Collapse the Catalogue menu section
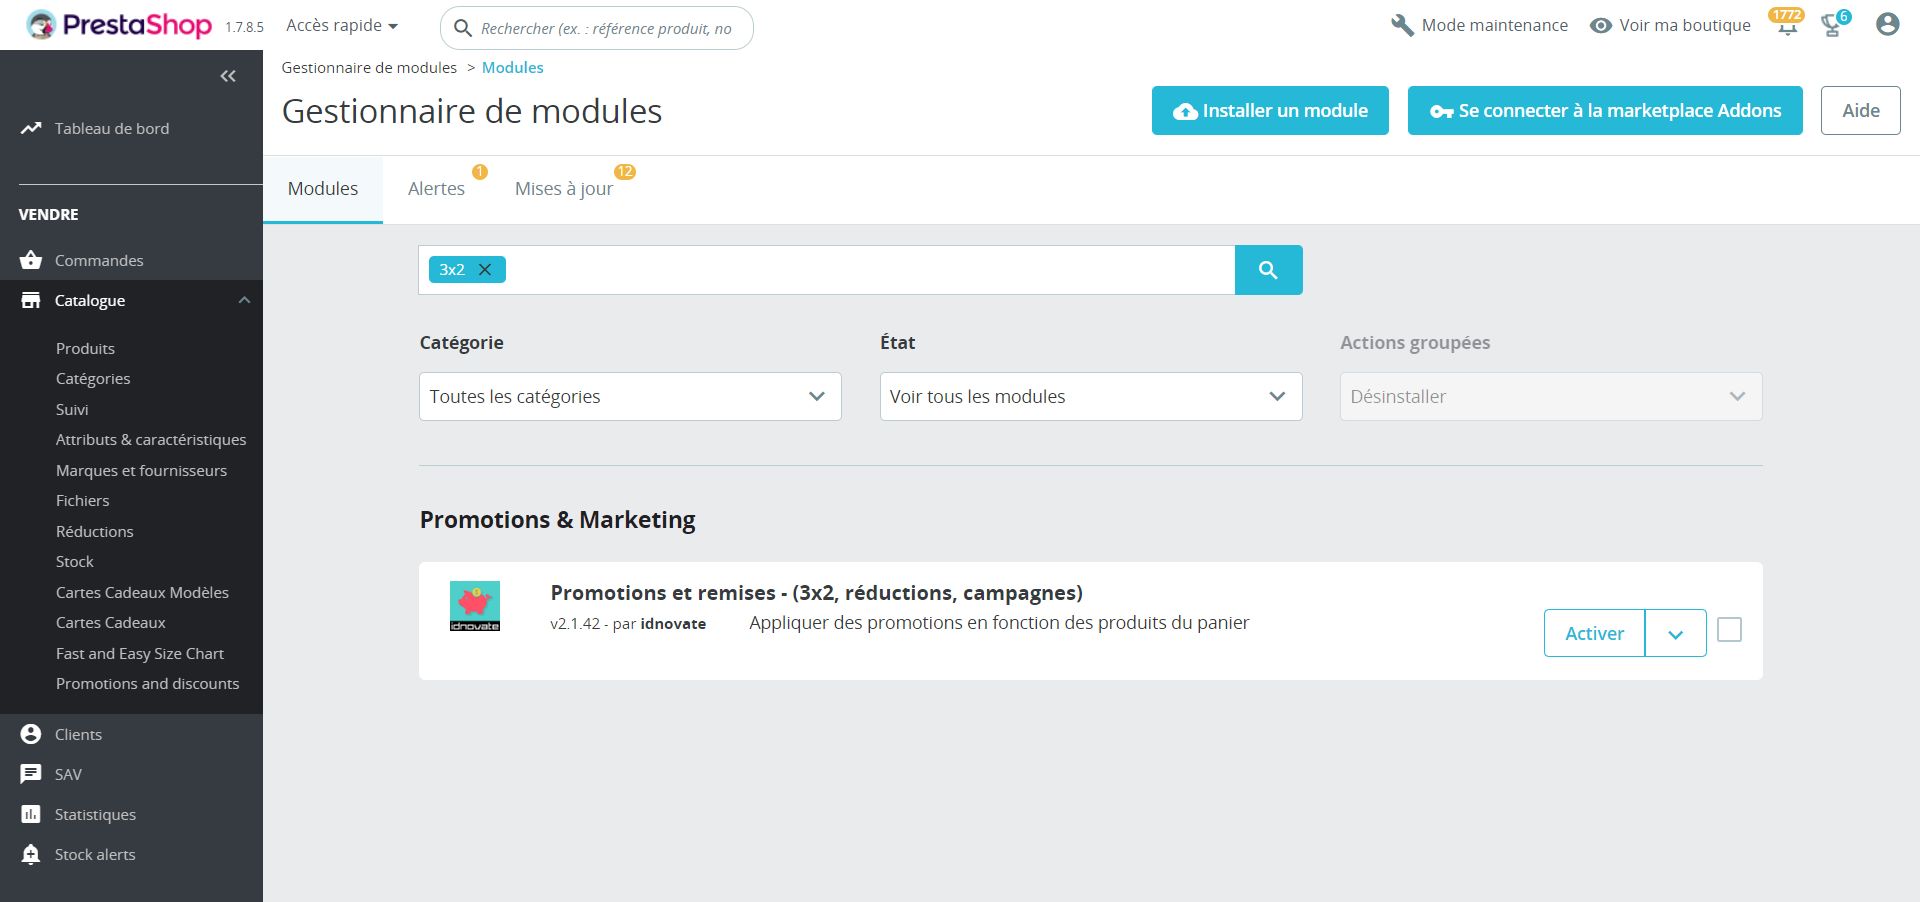Screen dimensions: 1920x902 (x=244, y=300)
